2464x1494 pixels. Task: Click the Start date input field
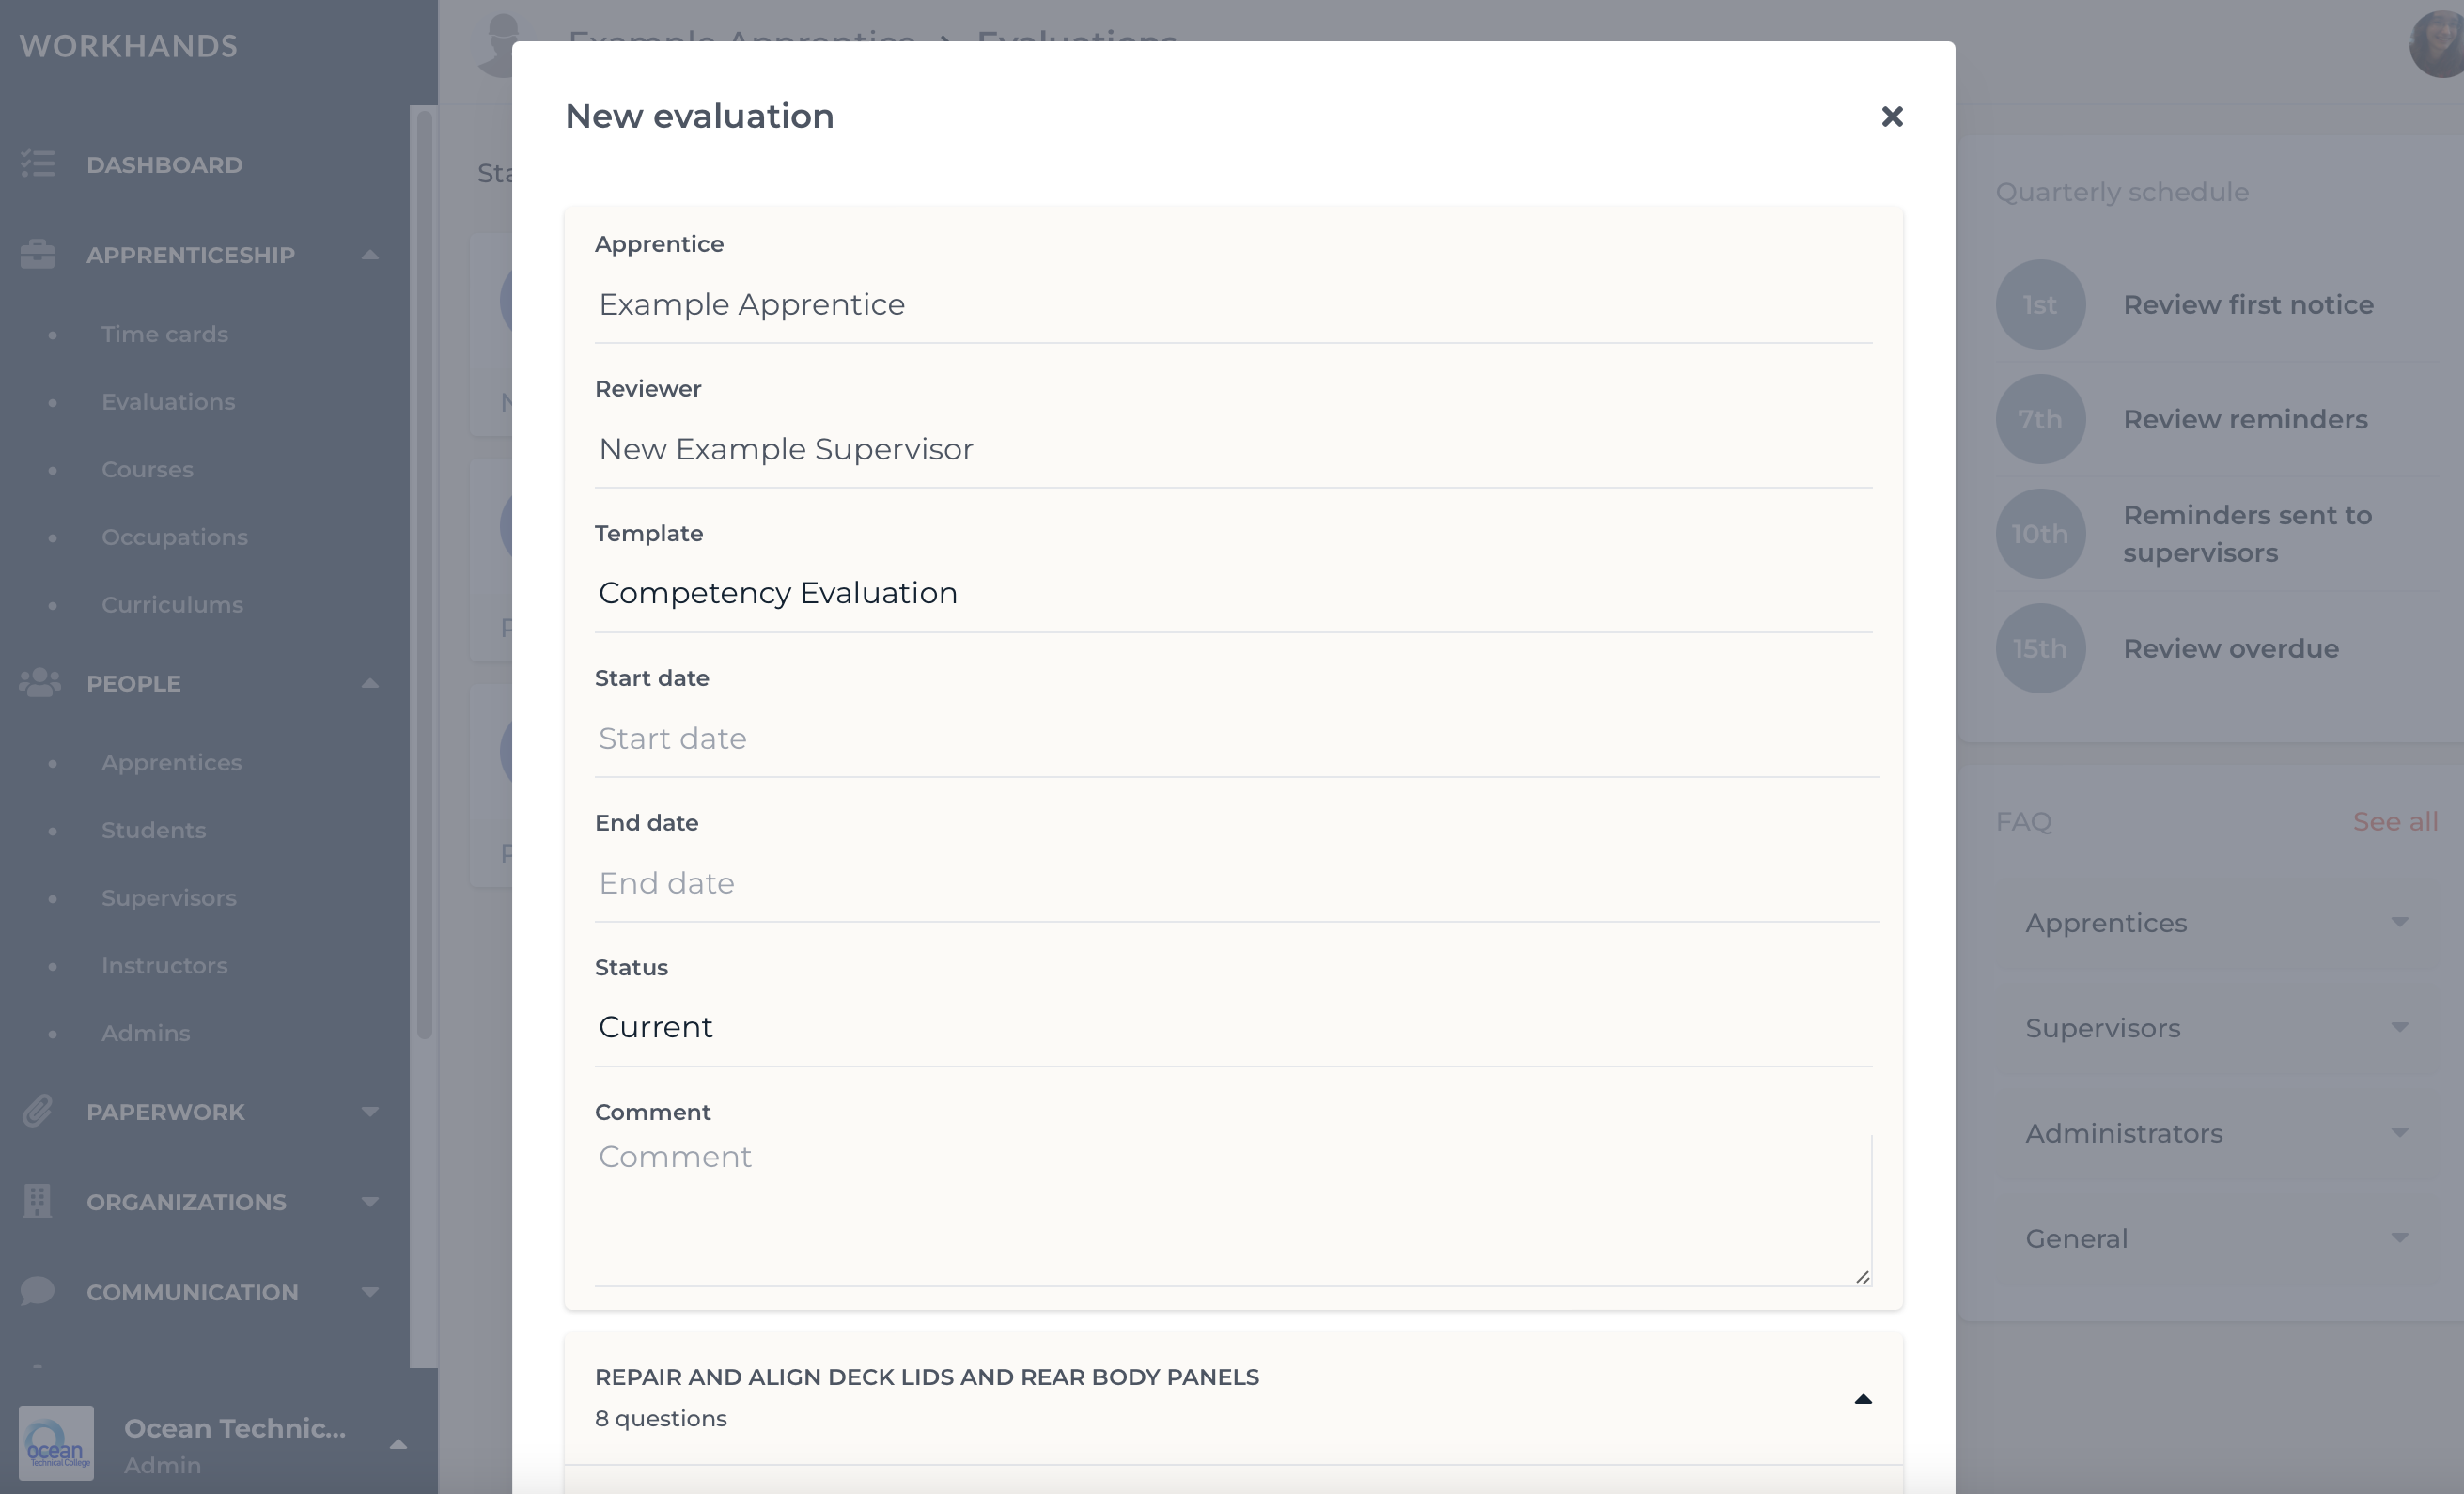coord(1237,738)
